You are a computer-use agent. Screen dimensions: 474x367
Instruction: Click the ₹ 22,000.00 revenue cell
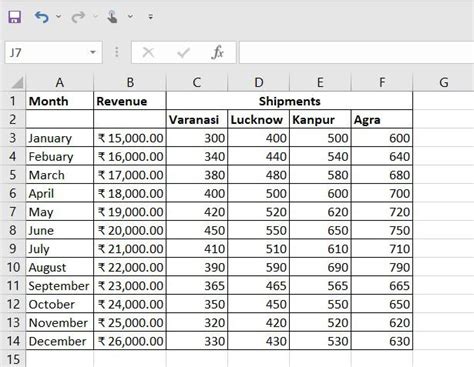tap(130, 267)
